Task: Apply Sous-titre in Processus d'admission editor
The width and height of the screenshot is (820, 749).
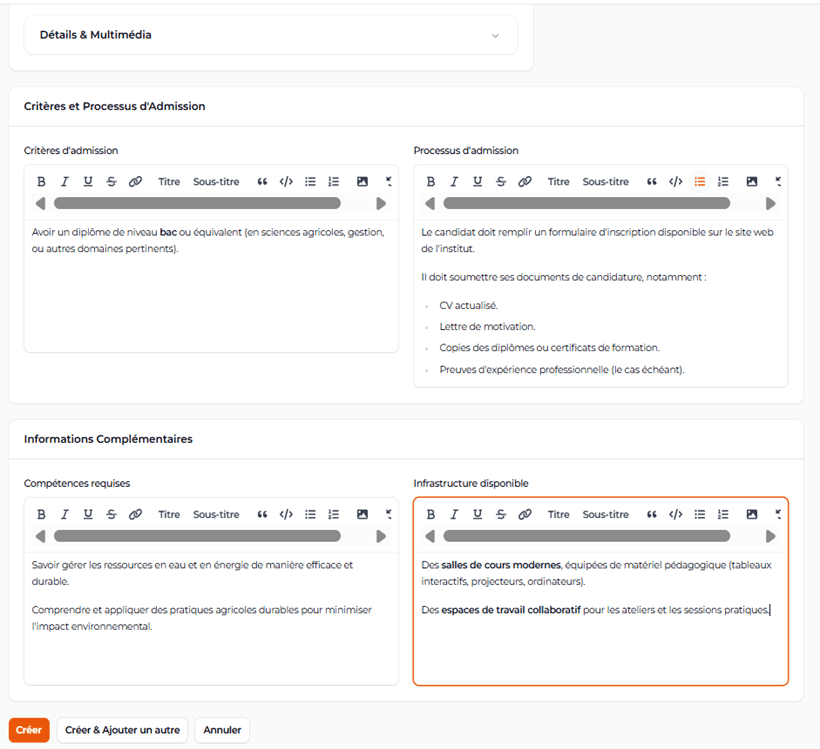Action: point(606,182)
